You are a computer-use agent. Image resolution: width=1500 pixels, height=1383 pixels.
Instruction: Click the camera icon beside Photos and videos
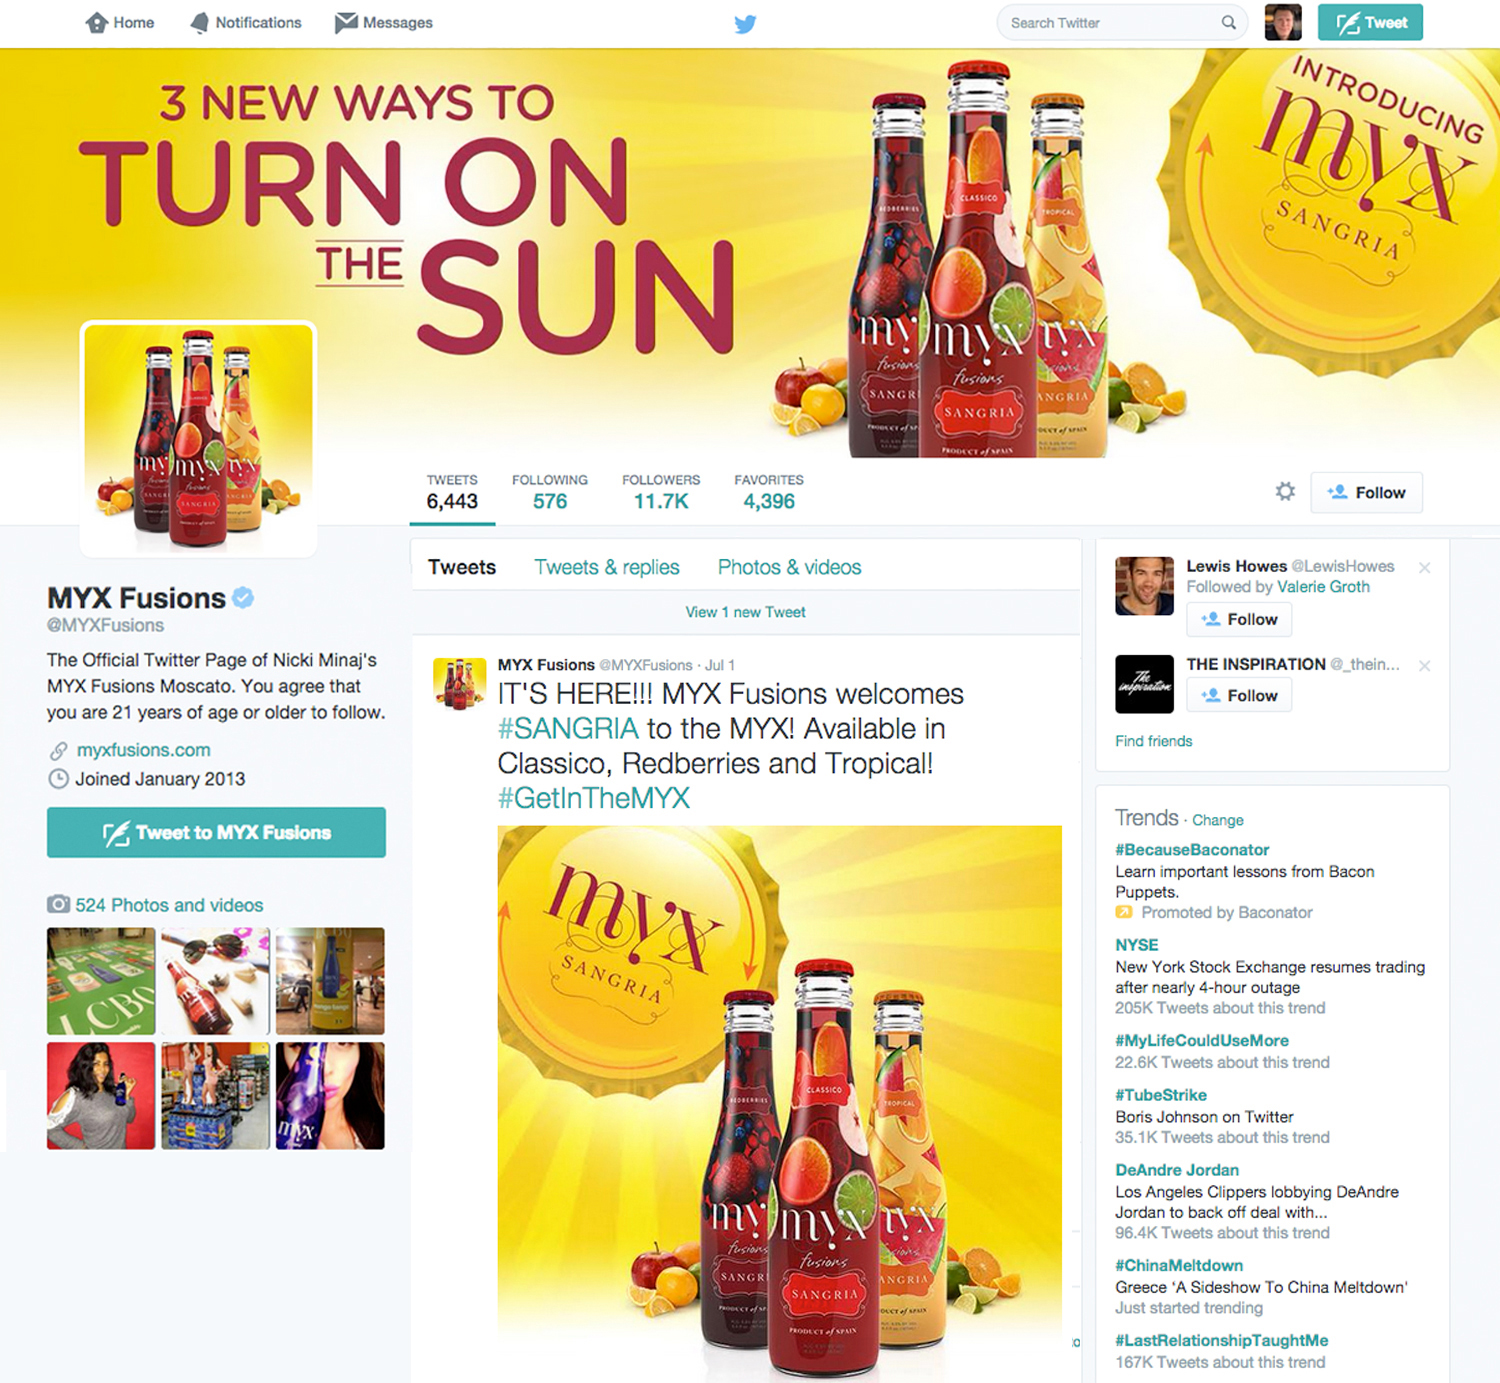click(x=59, y=905)
